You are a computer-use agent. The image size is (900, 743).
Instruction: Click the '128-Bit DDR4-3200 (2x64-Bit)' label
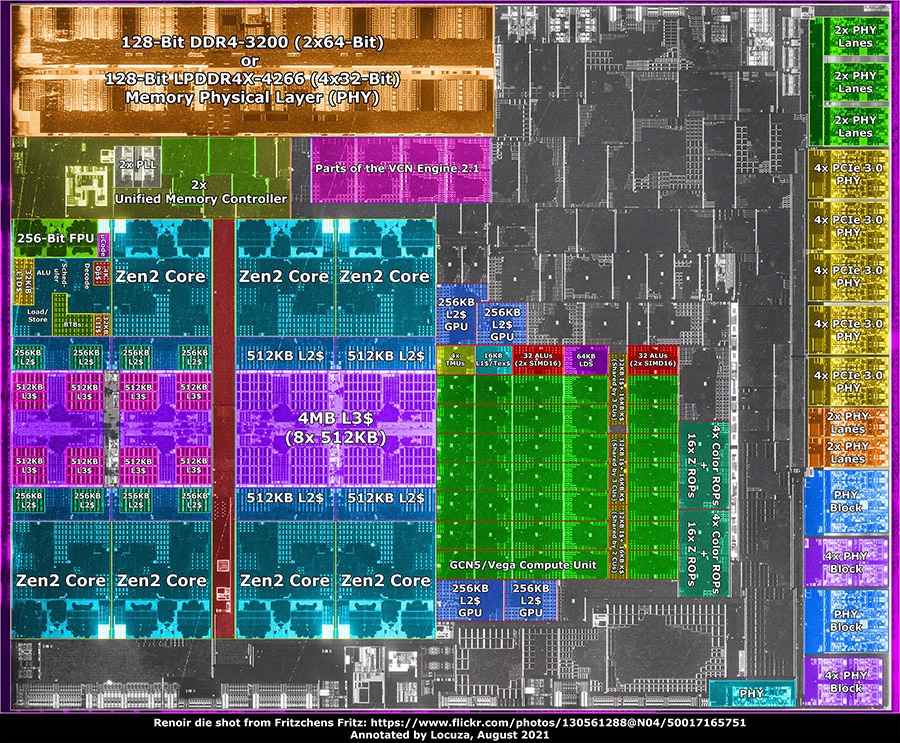[252, 42]
